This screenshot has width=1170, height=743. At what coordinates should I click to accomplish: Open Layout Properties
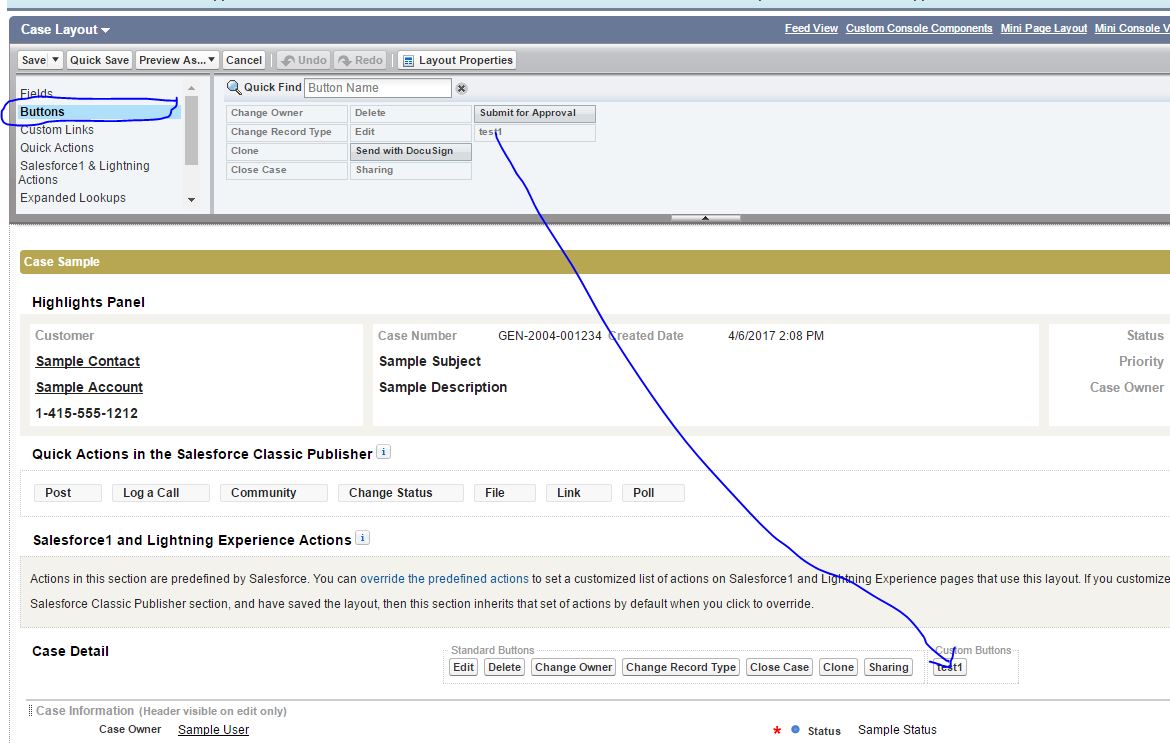point(457,60)
